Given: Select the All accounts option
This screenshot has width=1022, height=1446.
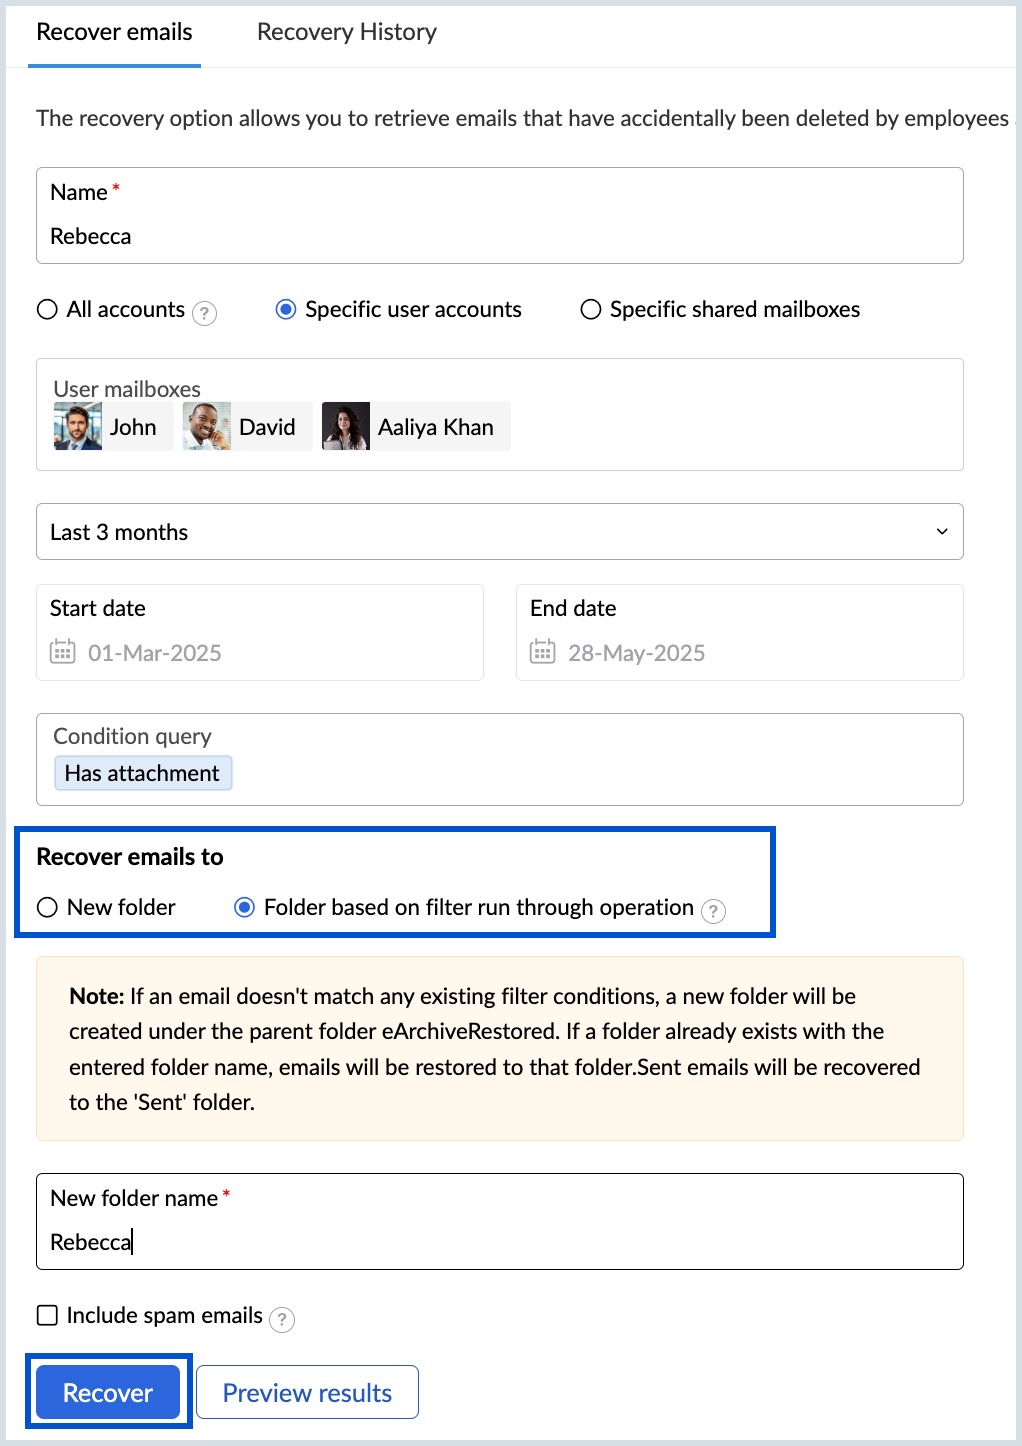Looking at the screenshot, I should tap(47, 310).
